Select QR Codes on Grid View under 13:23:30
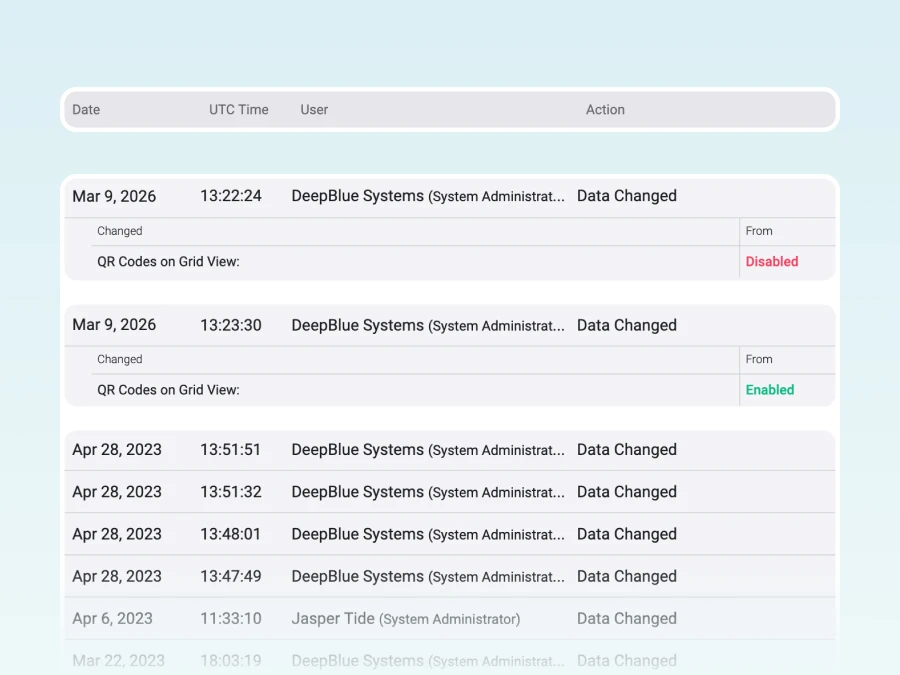Screen dimensions: 900x675 [168, 390]
